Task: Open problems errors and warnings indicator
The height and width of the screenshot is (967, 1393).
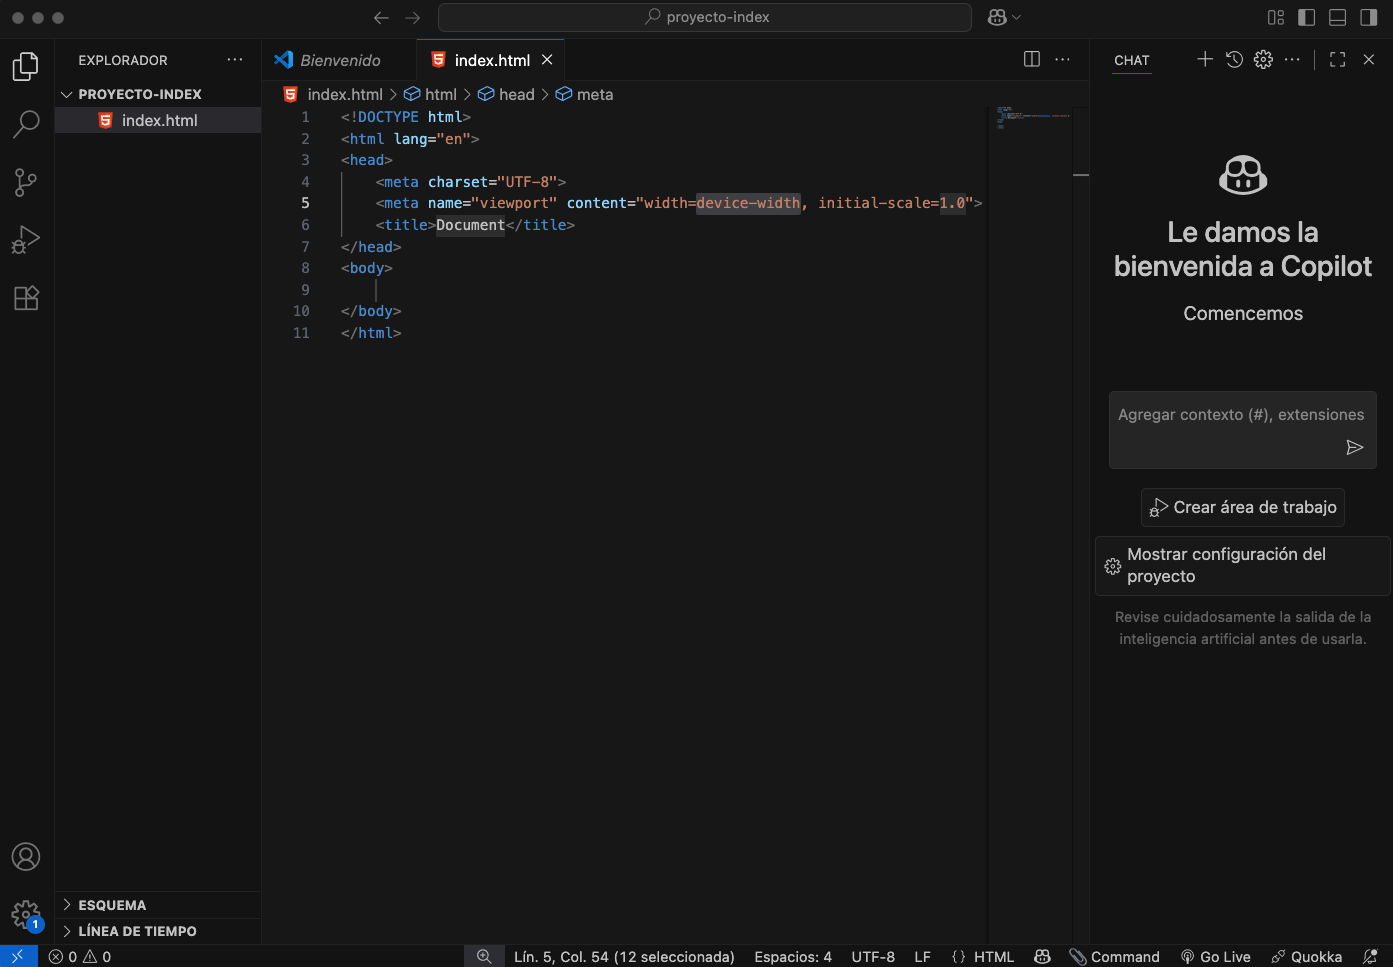Action: pos(80,956)
